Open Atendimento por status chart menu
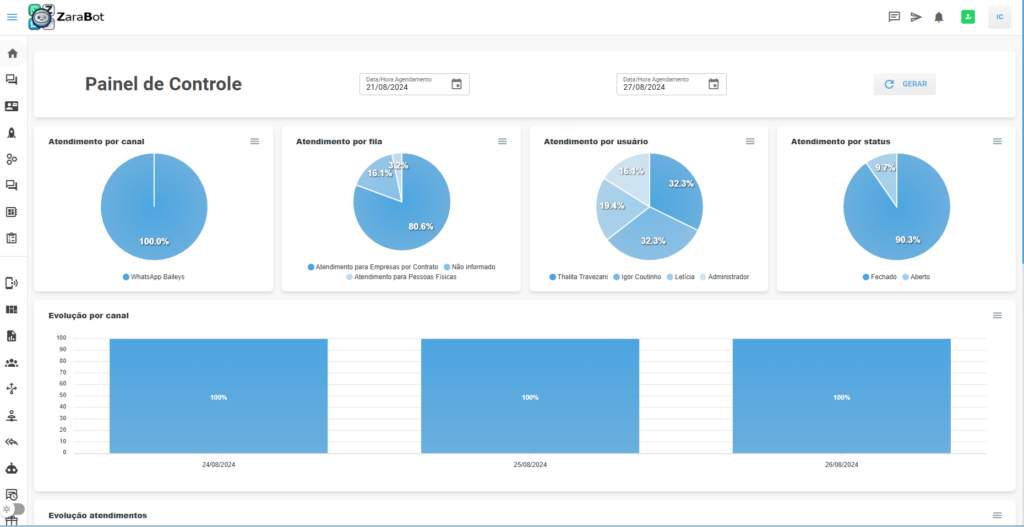This screenshot has width=1024, height=527. pyautogui.click(x=997, y=142)
